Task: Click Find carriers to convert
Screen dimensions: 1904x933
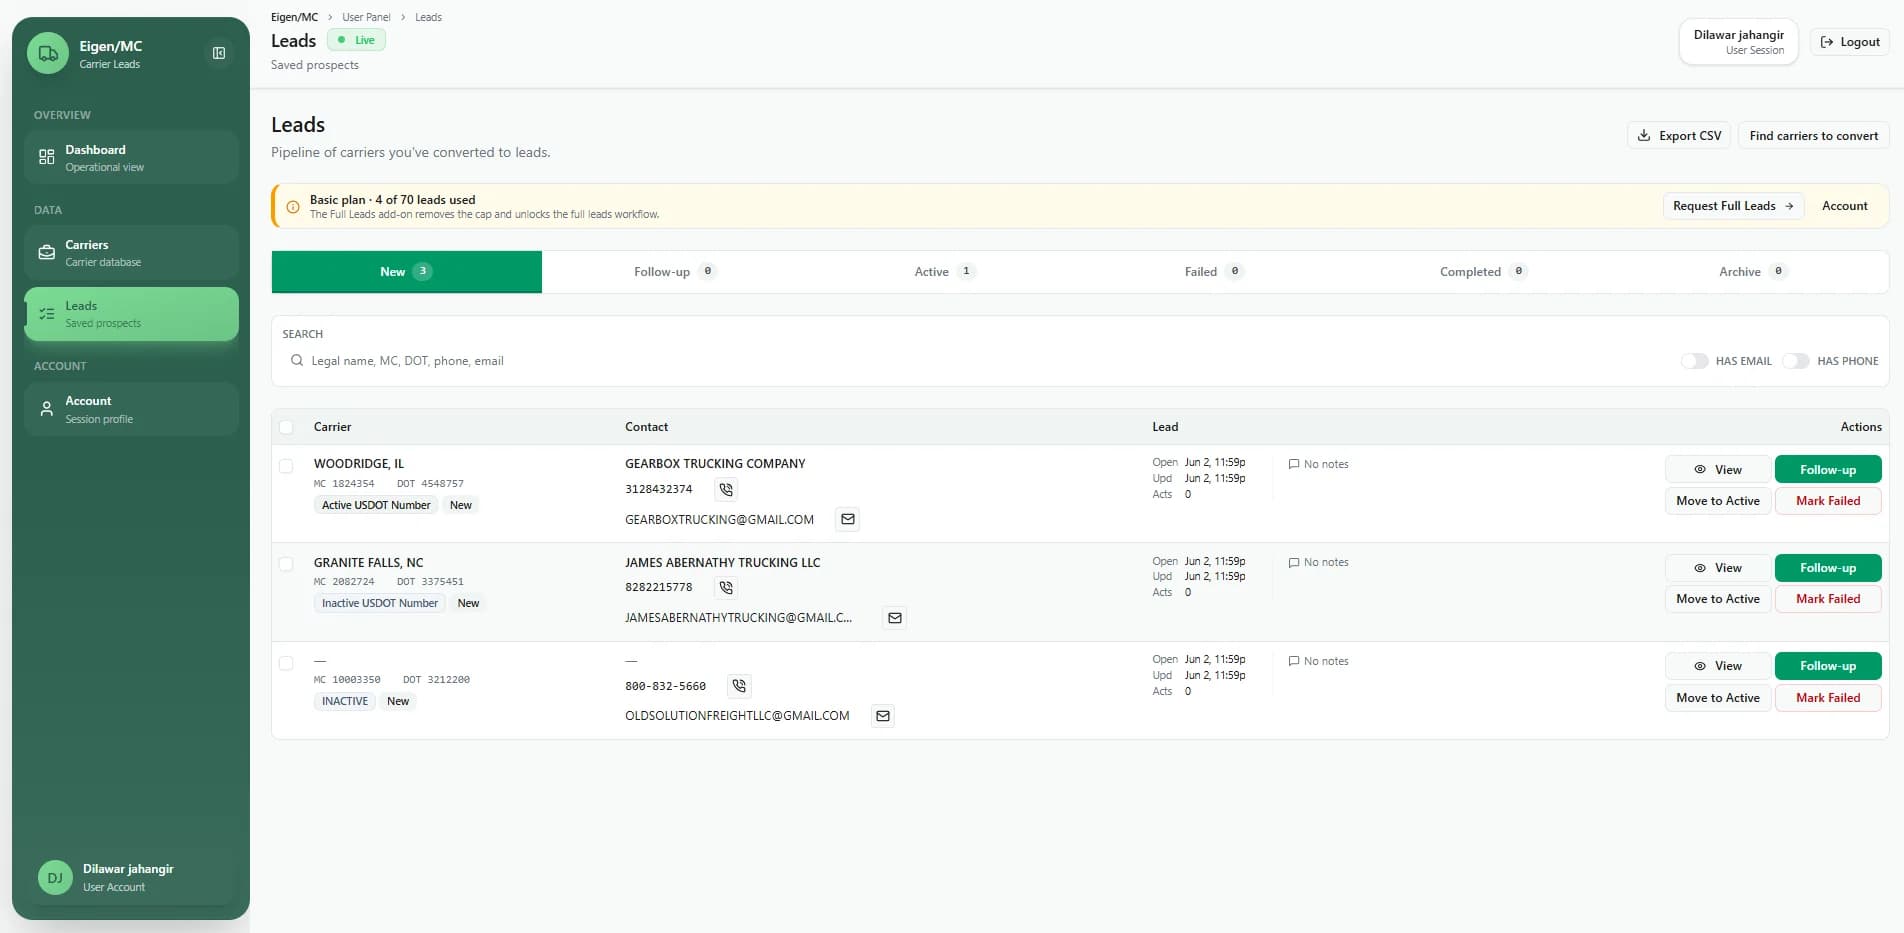Action: click(1813, 136)
